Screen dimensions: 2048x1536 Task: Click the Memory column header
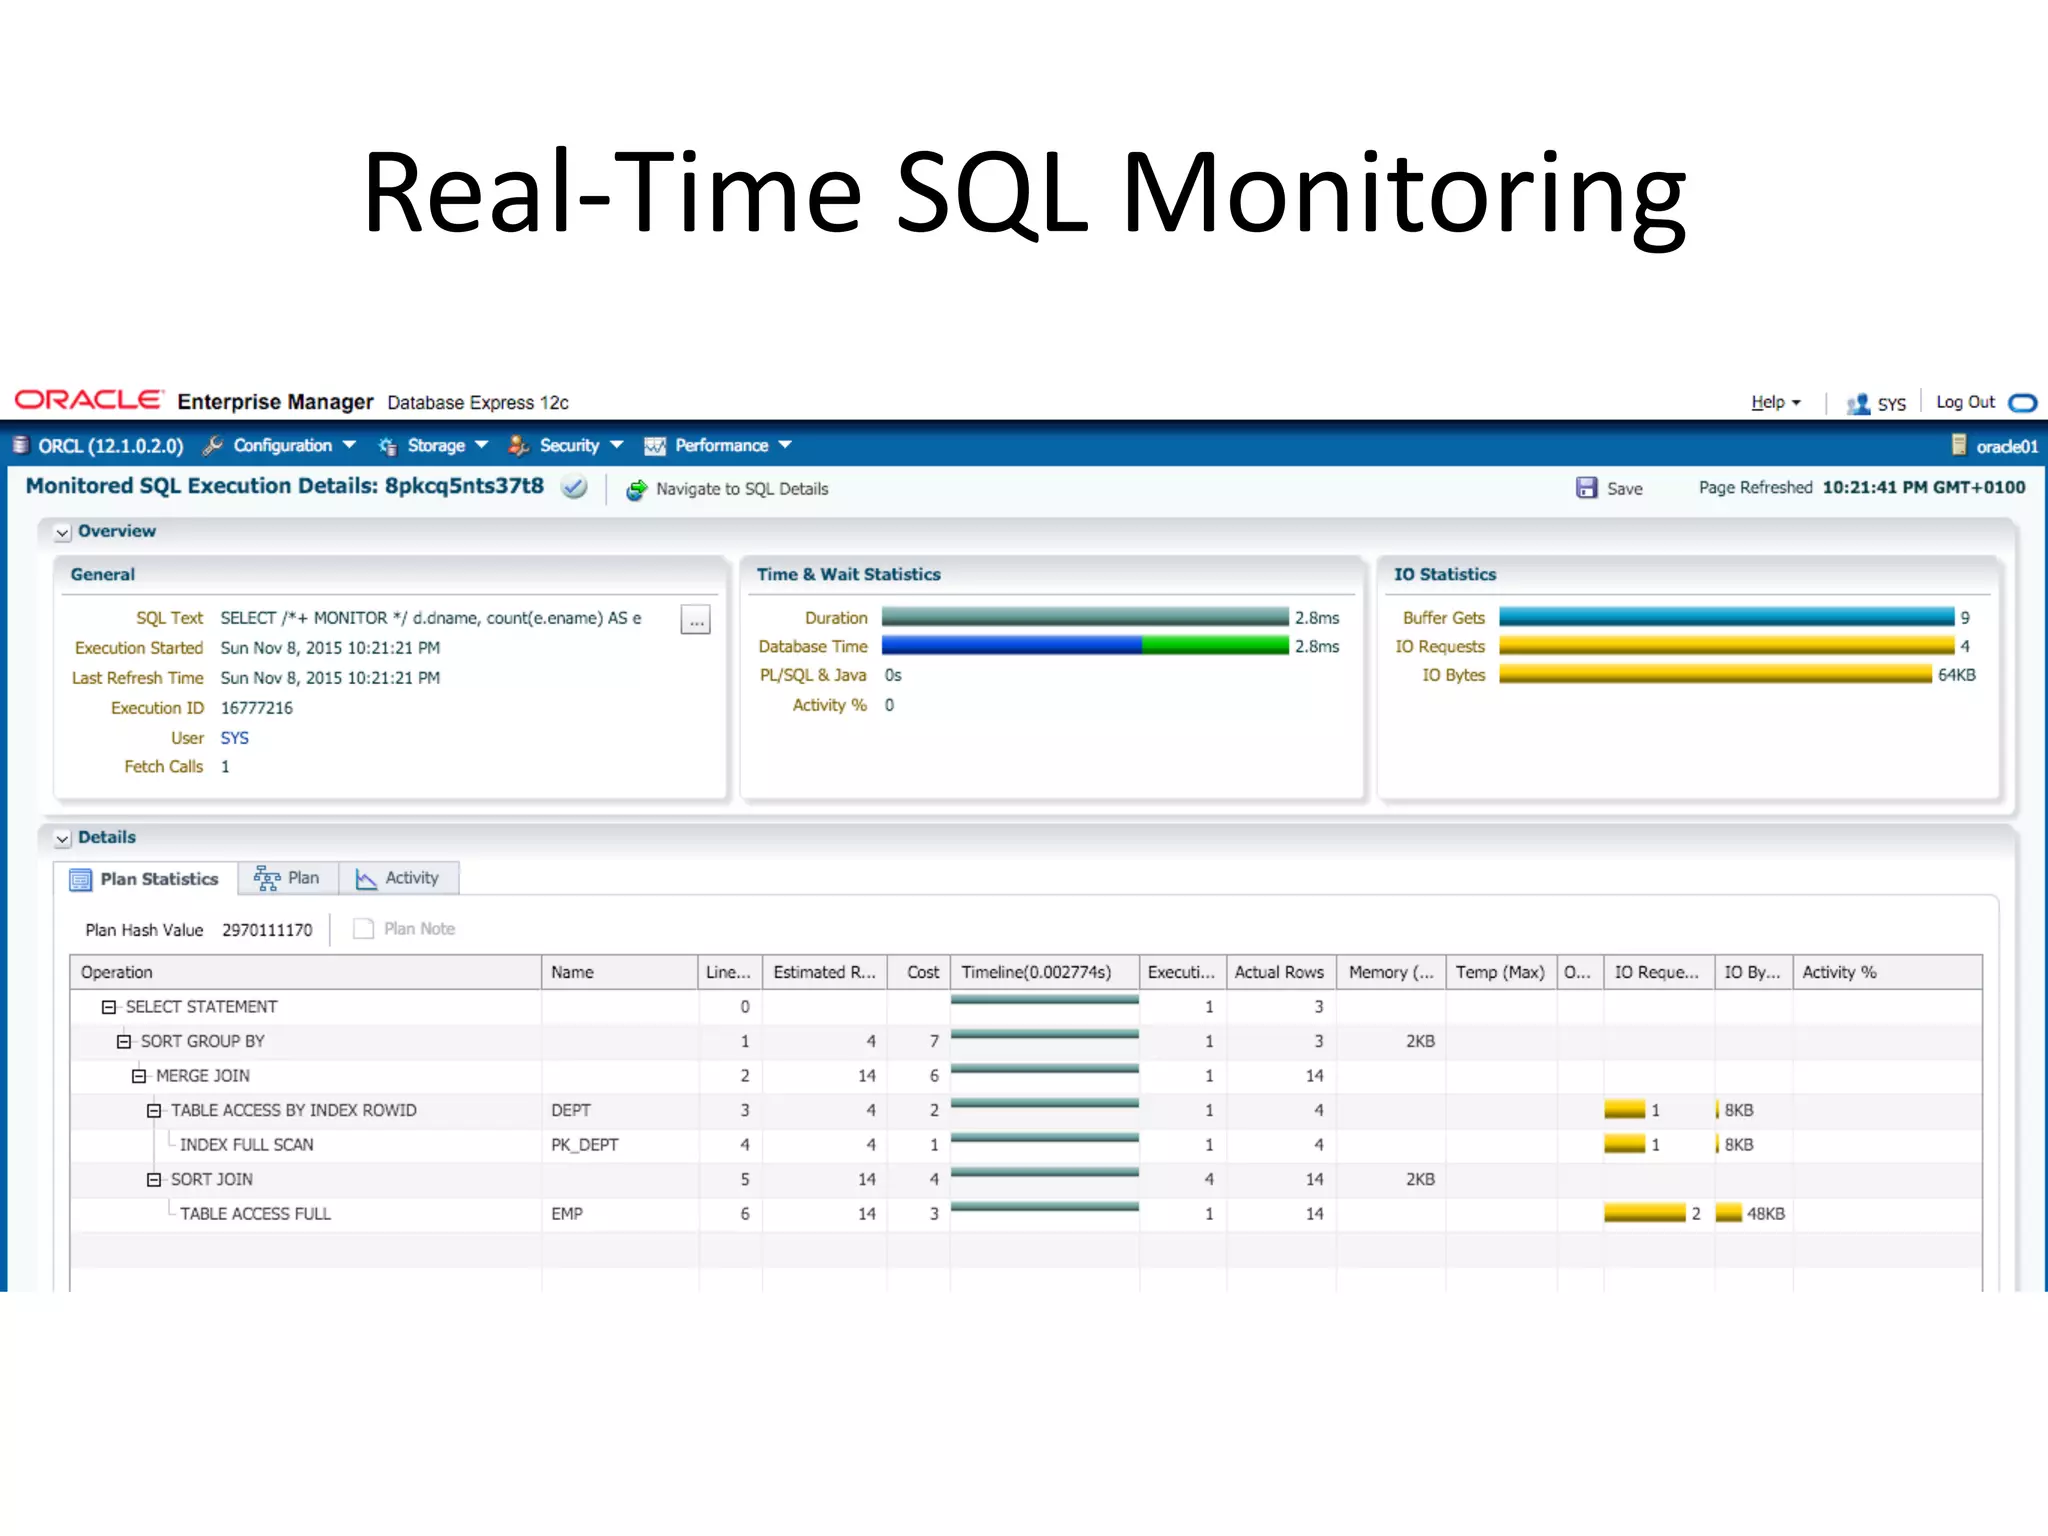coord(1391,972)
